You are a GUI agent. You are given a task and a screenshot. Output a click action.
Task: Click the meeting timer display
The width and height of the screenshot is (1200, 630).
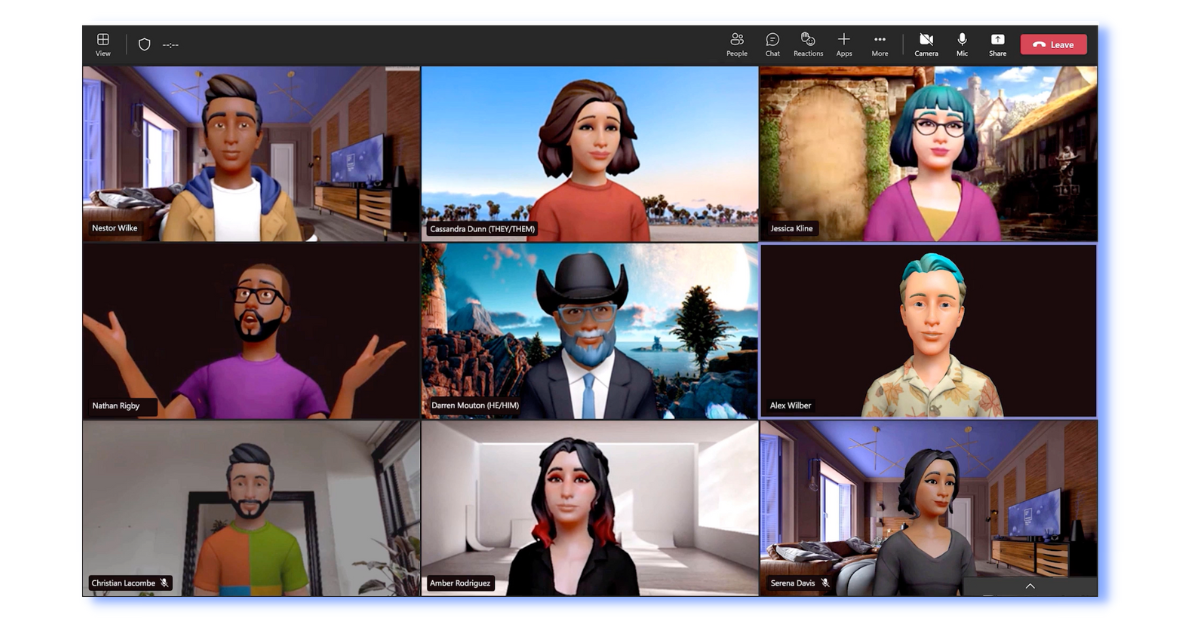172,42
